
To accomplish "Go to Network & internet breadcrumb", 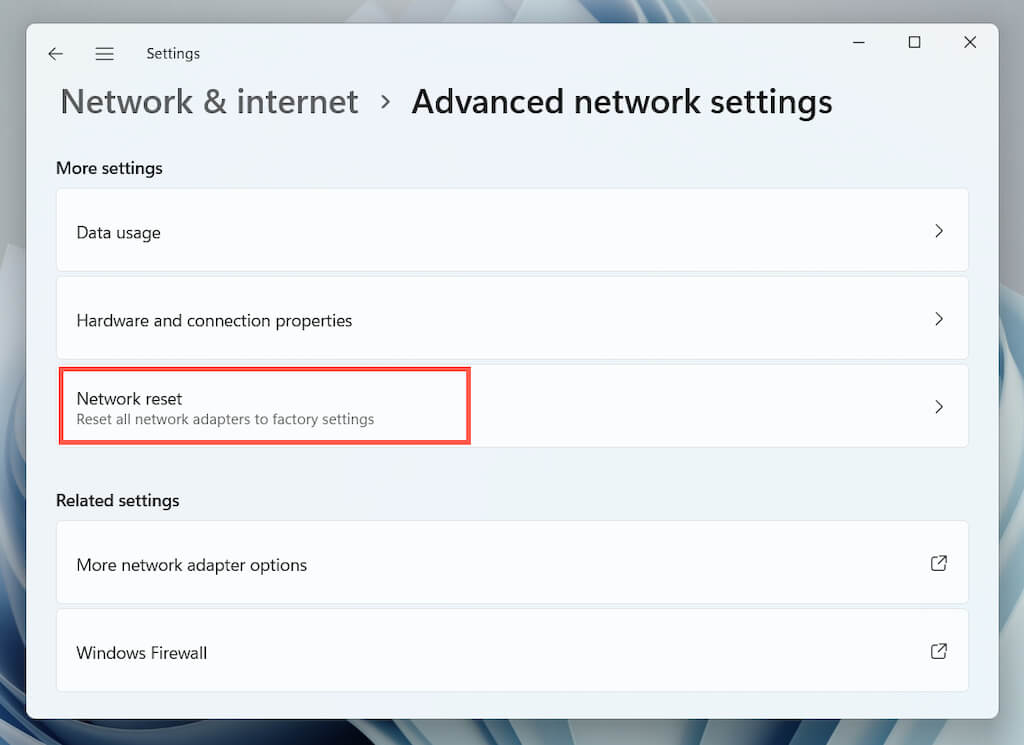I will 209,102.
